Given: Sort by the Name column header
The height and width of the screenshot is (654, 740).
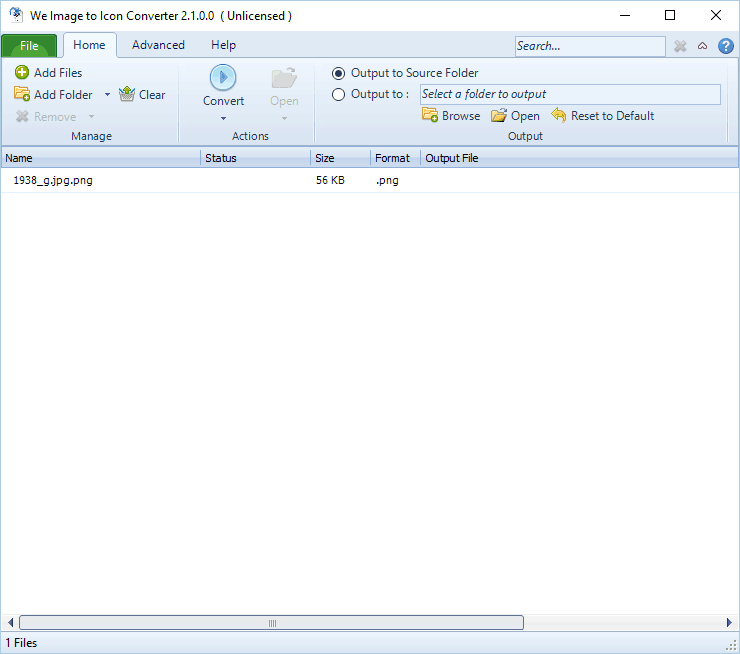Looking at the screenshot, I should coord(101,158).
